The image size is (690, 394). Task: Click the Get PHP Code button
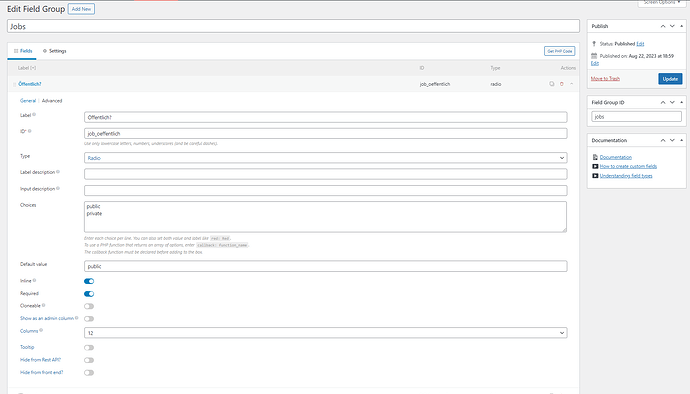tap(559, 51)
